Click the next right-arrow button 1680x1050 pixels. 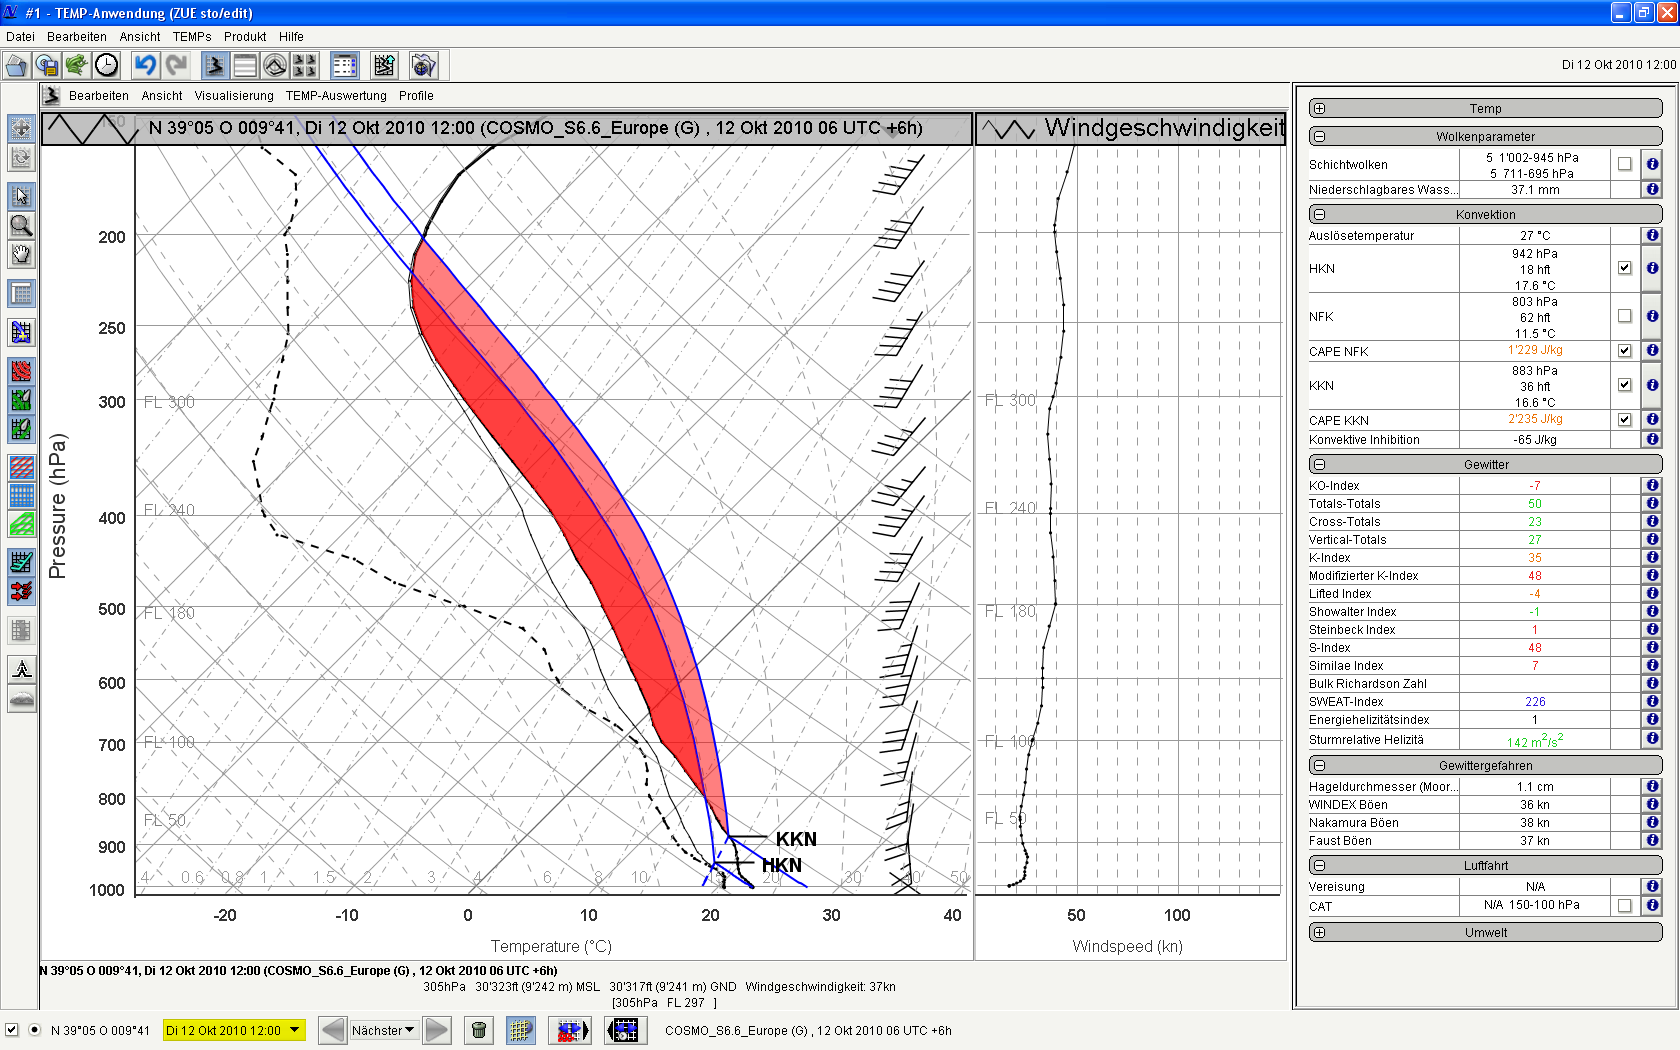[x=437, y=1030]
